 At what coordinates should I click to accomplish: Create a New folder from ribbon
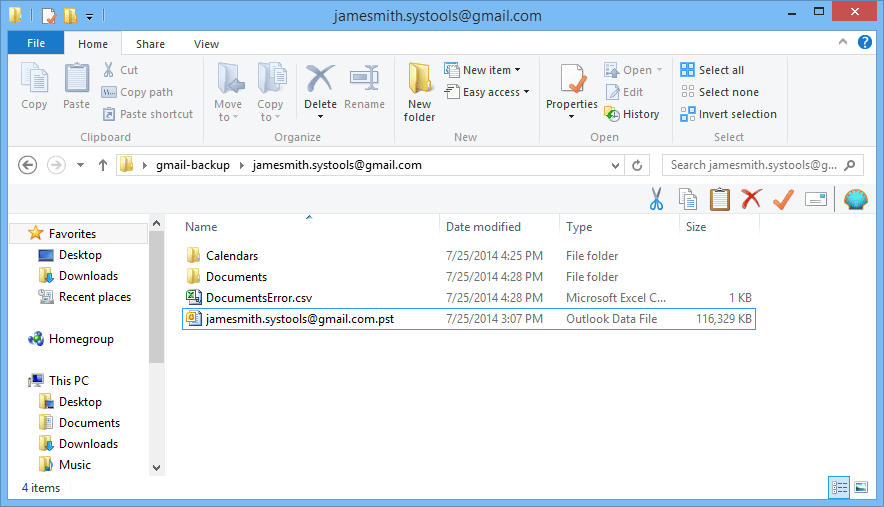click(419, 92)
